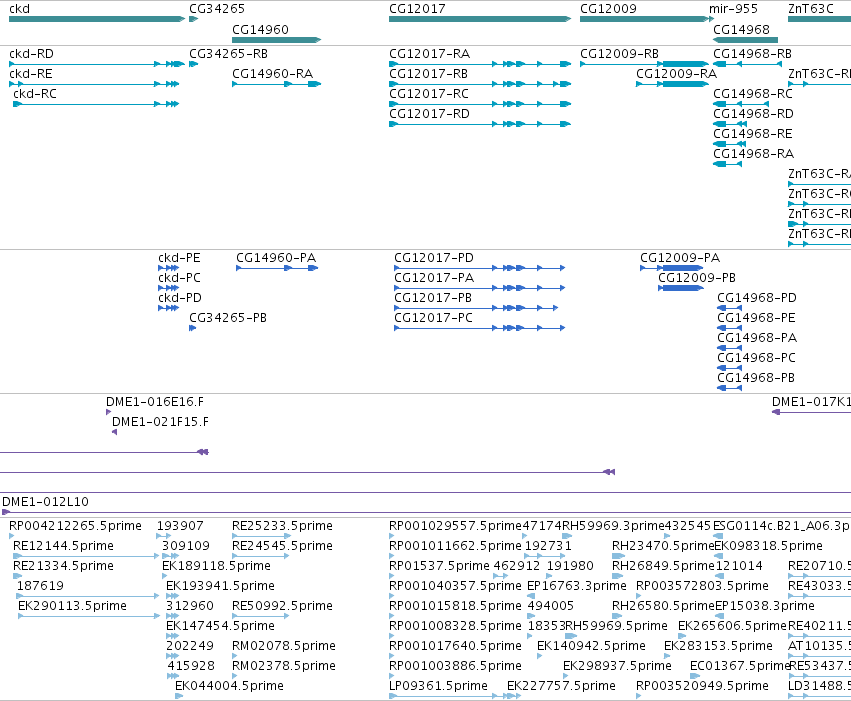Open the CG14968-PB protein label
Screen dimensions: 851x701
pyautogui.click(x=755, y=378)
